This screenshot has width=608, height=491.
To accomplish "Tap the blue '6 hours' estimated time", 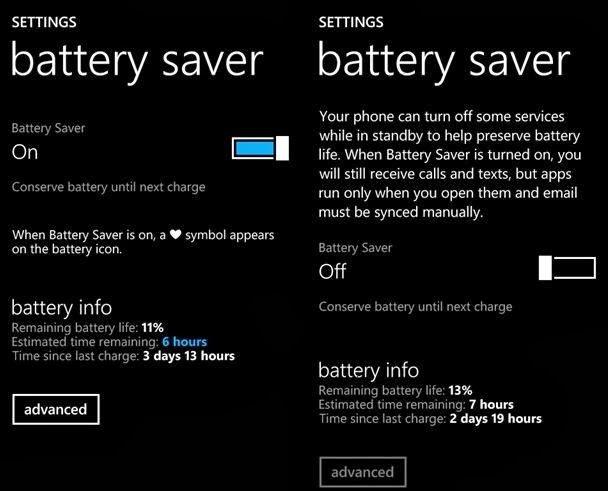I will tap(185, 342).
